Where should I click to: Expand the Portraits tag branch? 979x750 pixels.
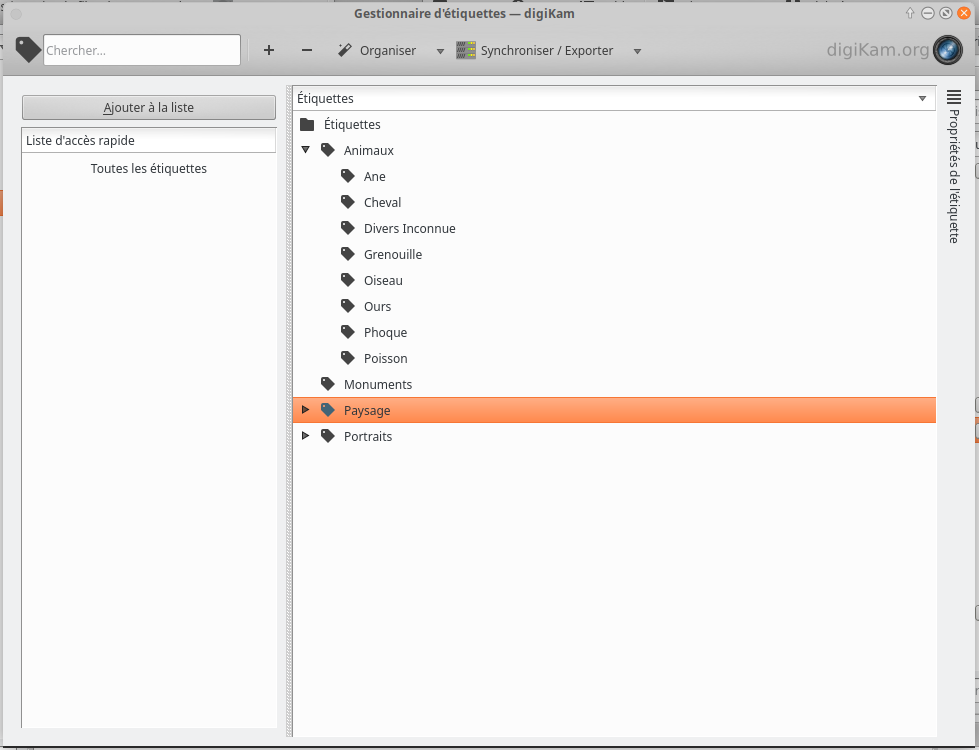pyautogui.click(x=305, y=435)
